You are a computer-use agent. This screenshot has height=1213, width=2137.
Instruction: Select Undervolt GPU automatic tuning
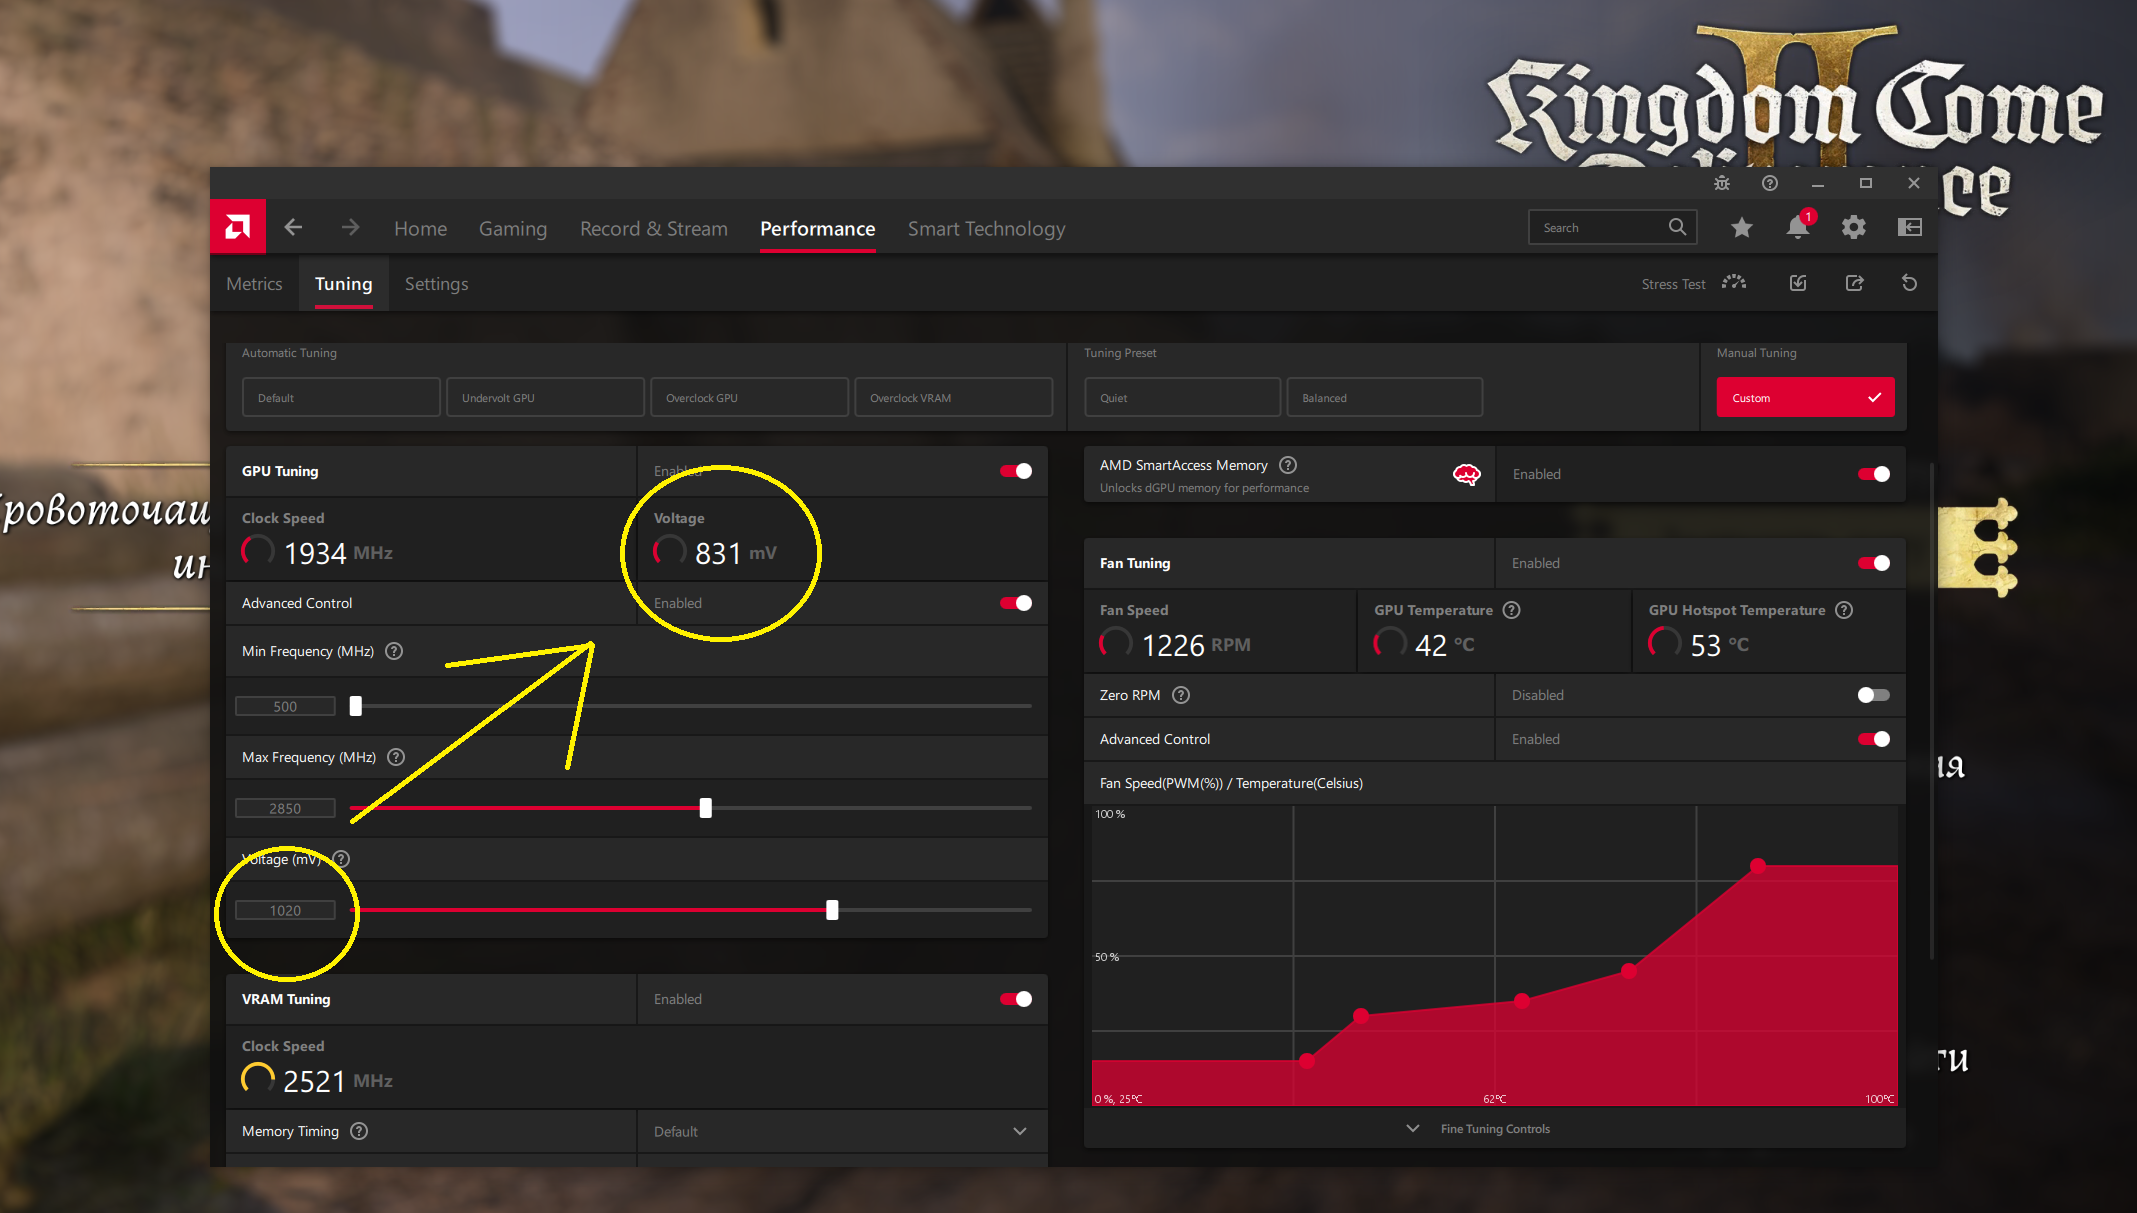tap(545, 398)
